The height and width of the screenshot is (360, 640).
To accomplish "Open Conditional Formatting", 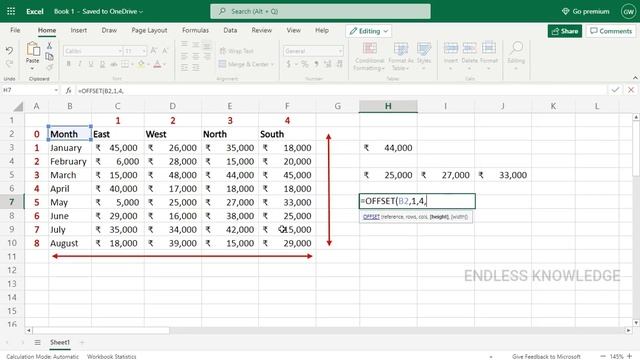I will click(369, 56).
